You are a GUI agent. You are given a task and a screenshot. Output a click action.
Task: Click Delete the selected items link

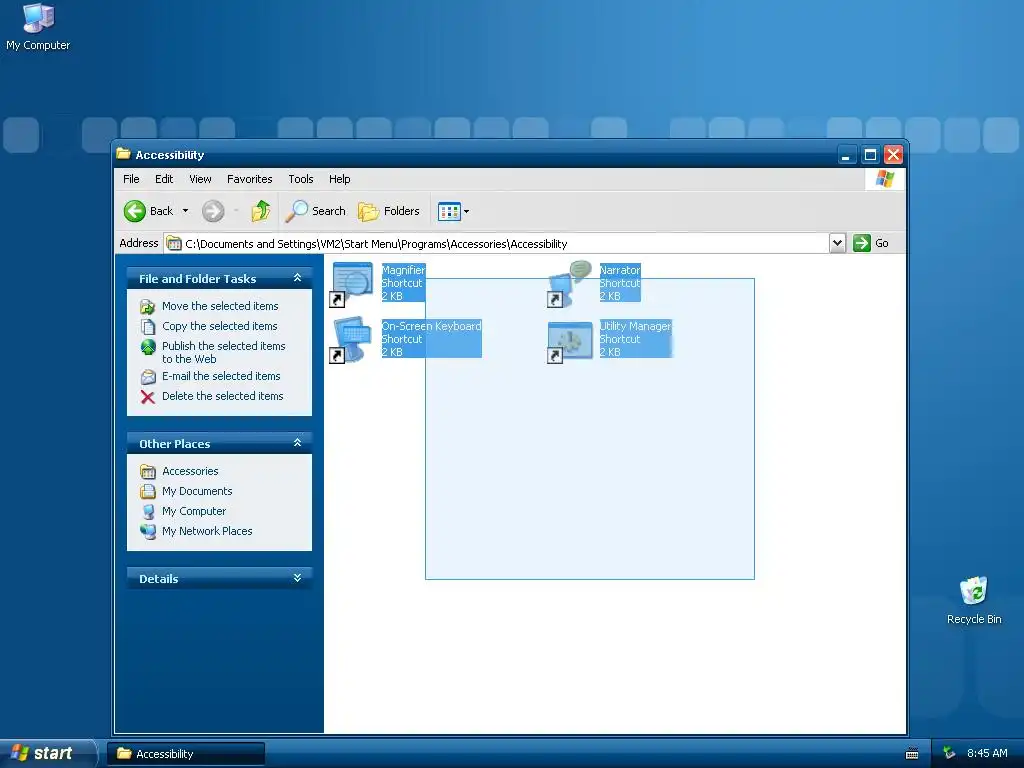point(223,396)
